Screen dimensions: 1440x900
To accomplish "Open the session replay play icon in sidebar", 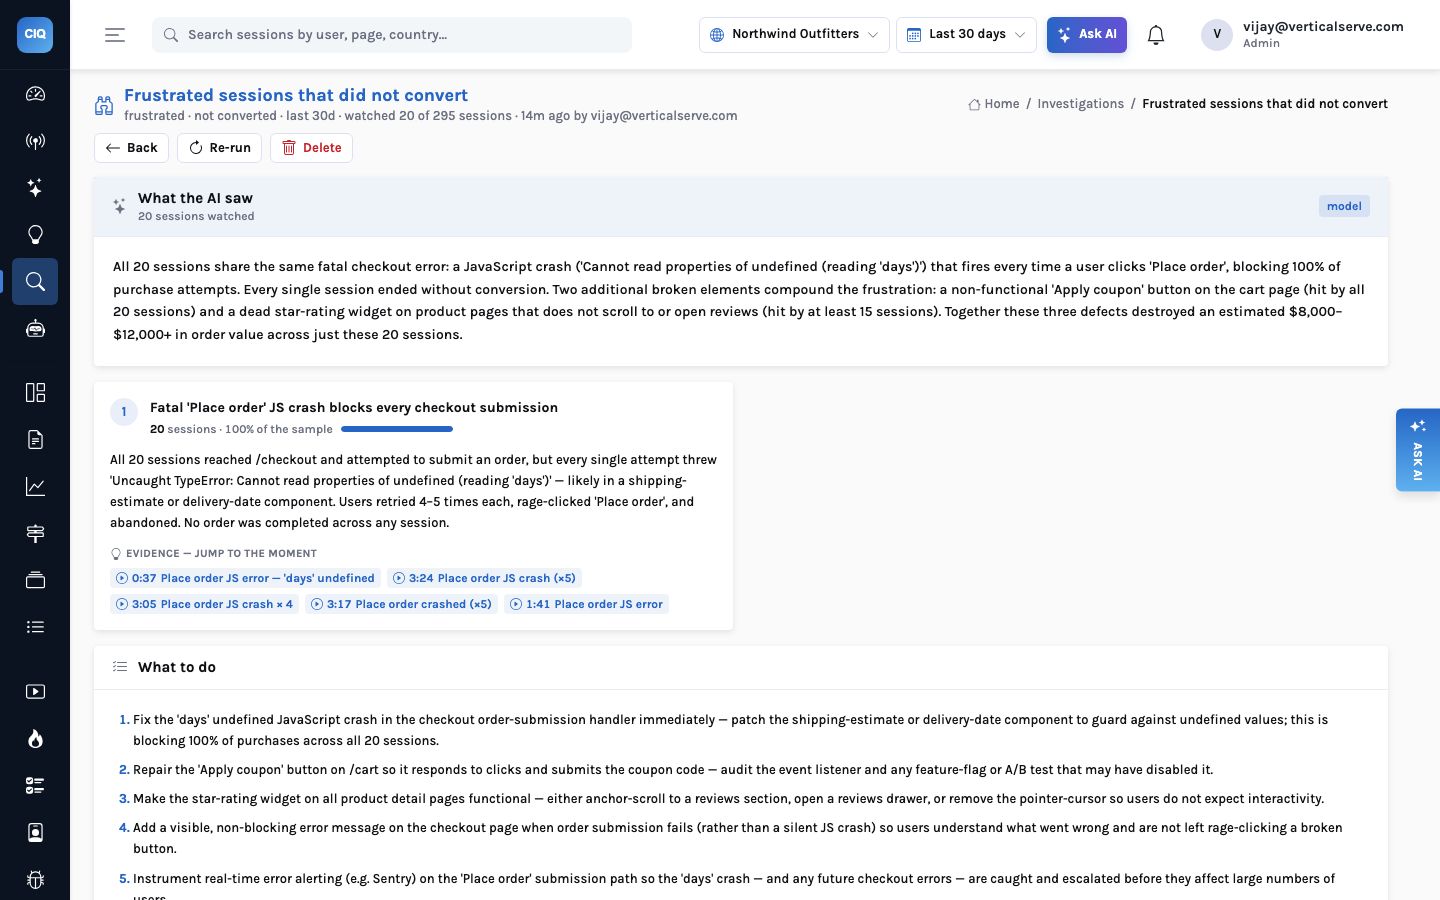I will click(x=35, y=691).
